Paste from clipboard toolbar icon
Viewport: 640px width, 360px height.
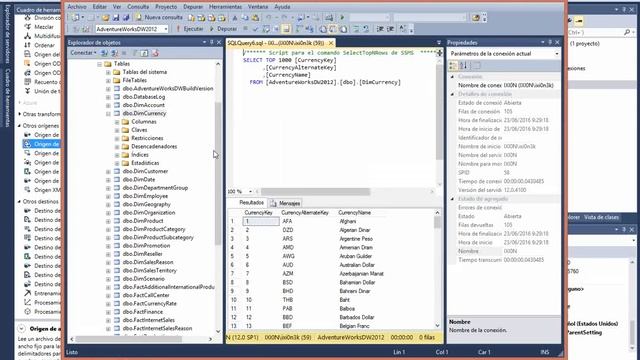[x=255, y=18]
